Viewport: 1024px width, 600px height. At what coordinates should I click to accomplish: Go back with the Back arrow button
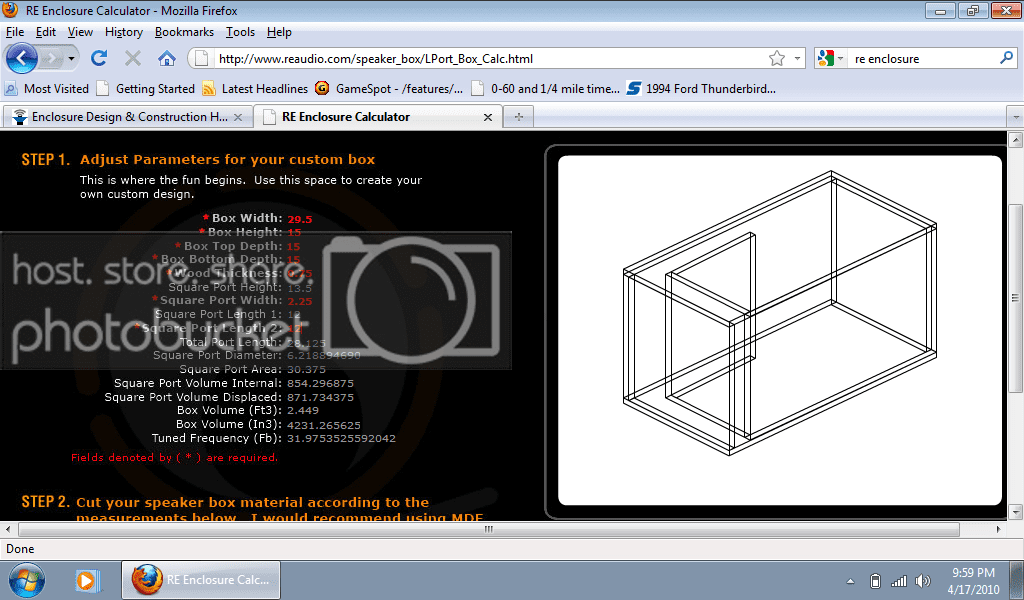pos(22,59)
